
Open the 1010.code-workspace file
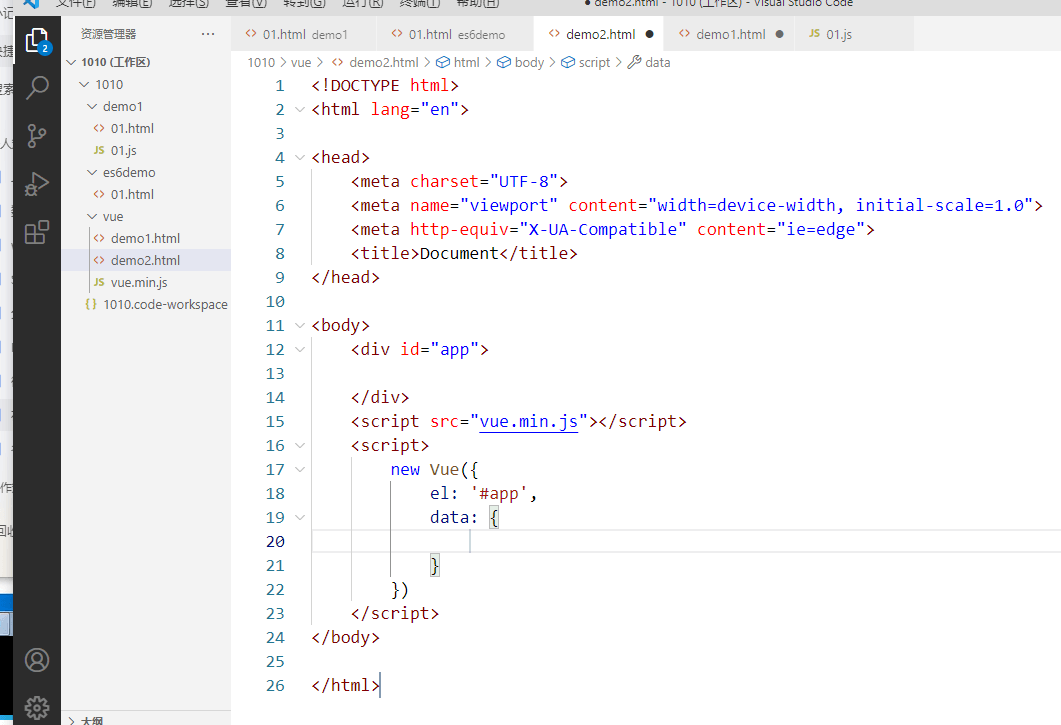coord(165,305)
